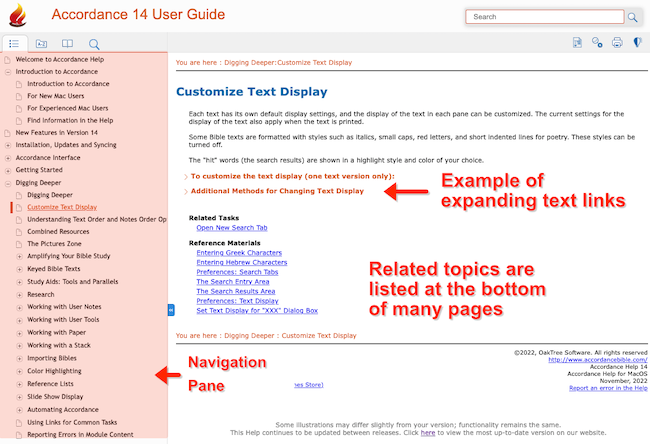
Task: Open the A-Z Index tab icon
Action: 41,44
